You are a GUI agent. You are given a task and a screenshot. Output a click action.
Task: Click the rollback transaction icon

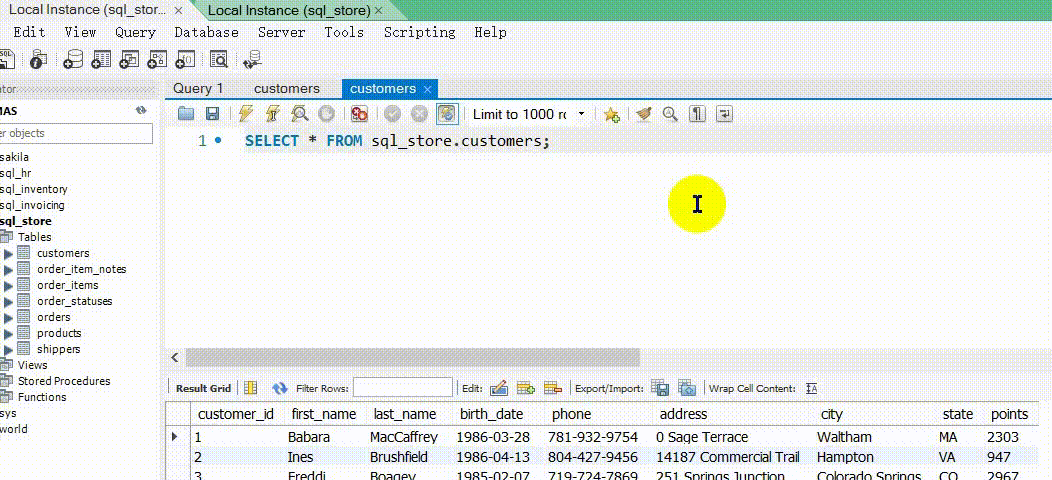coord(419,114)
